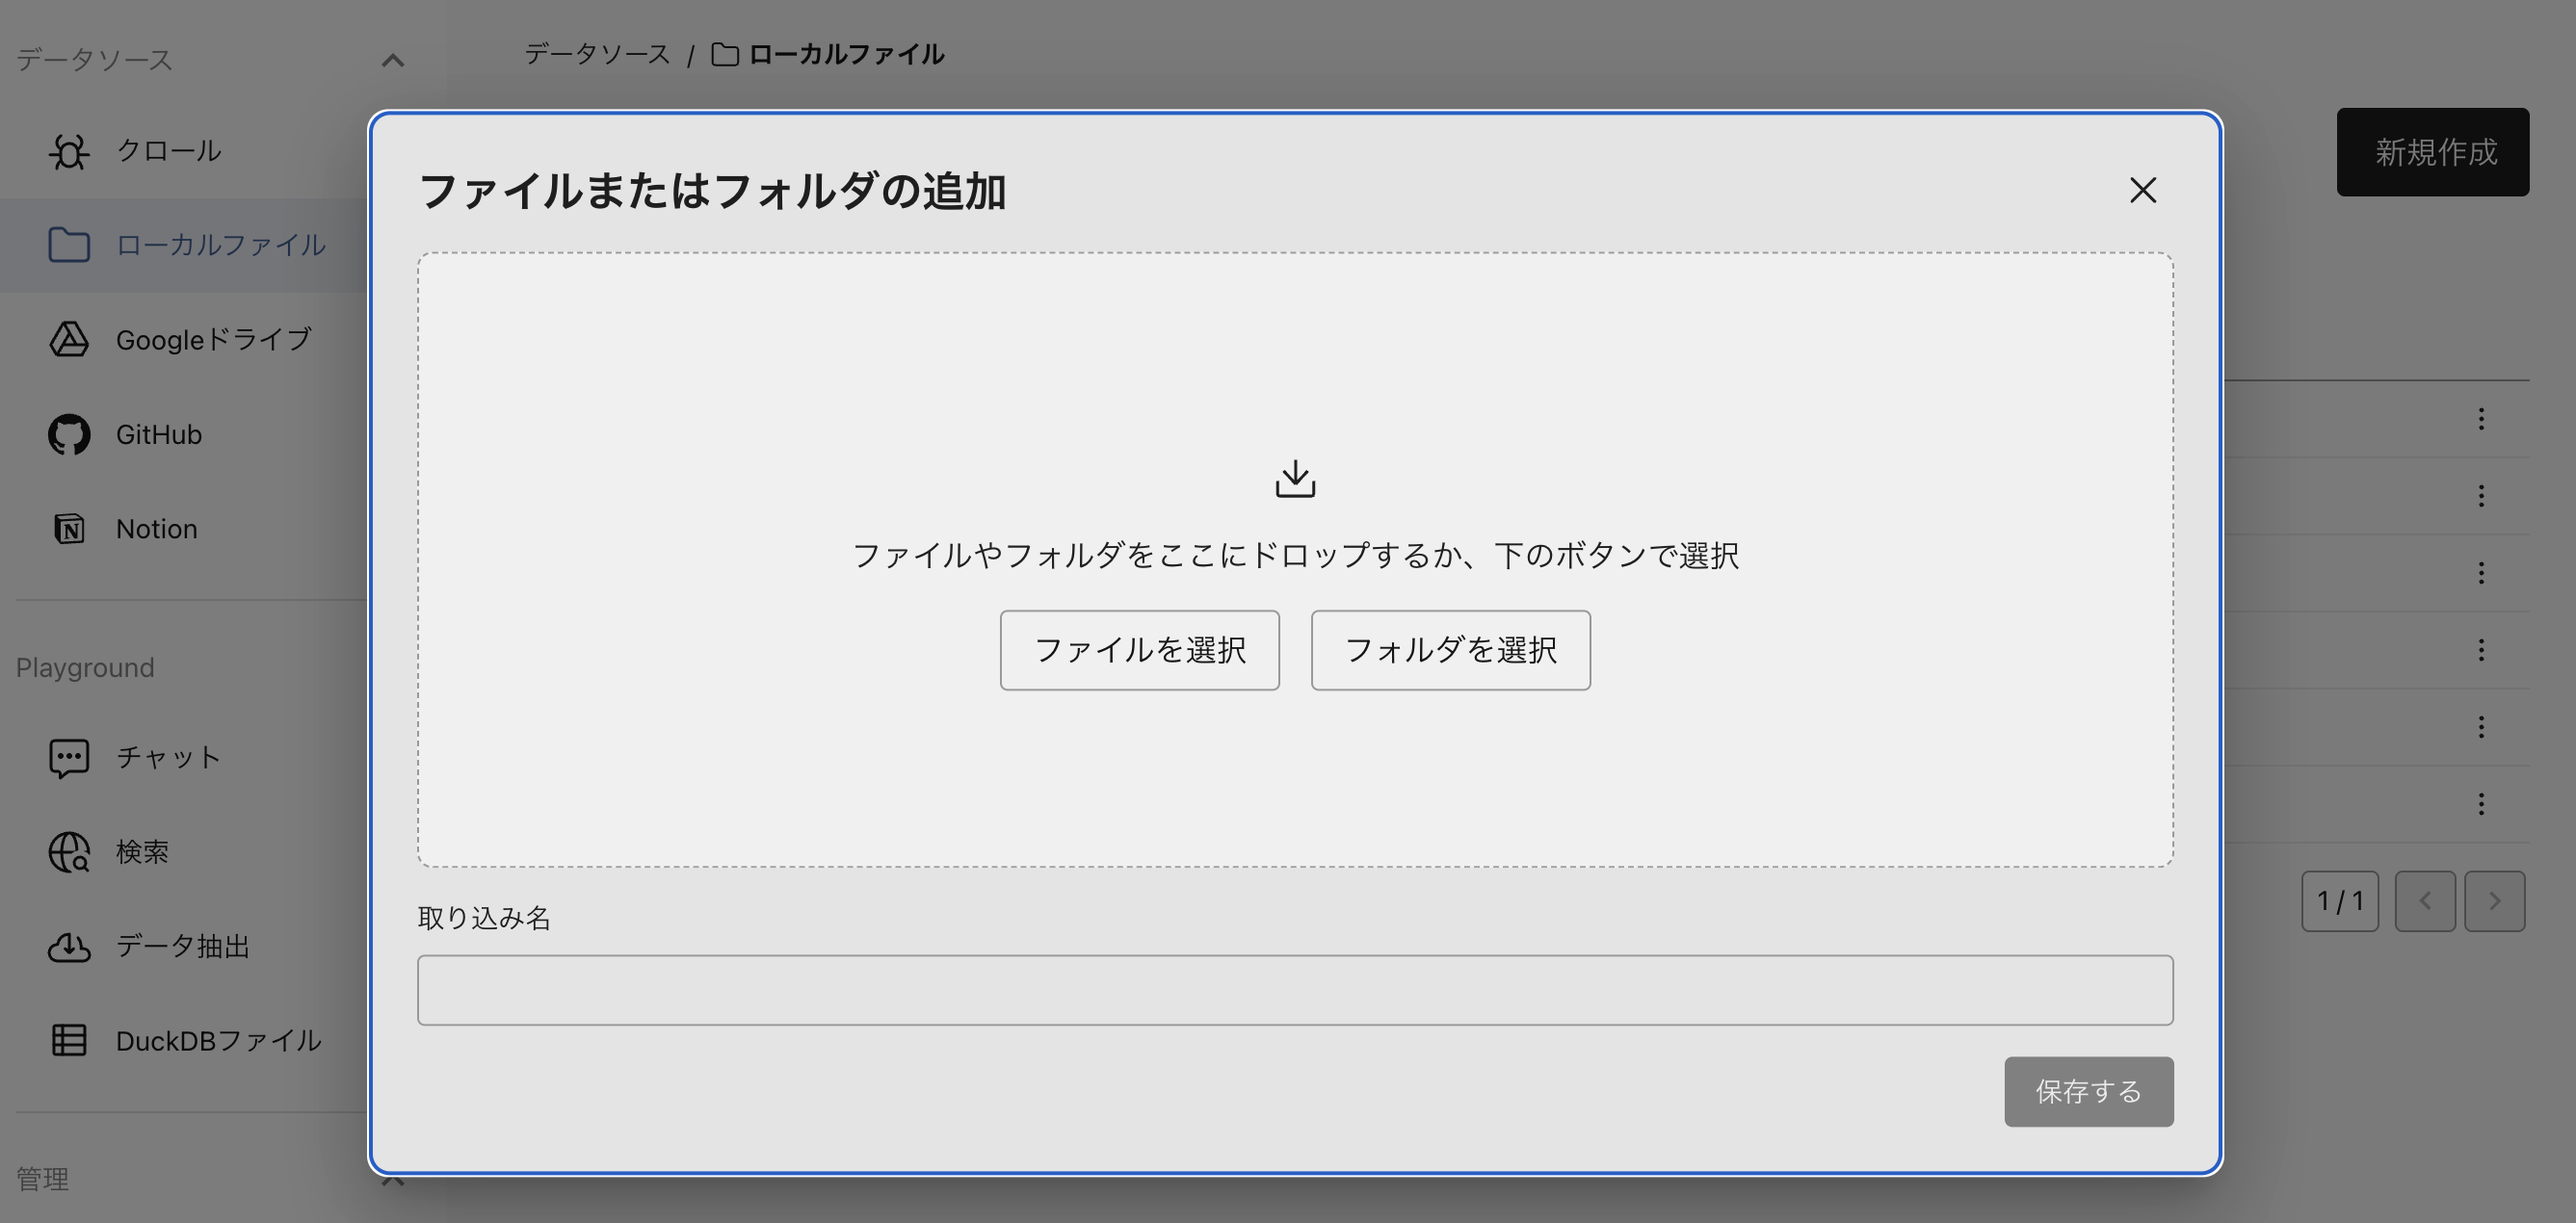
Task: Click the 取り込み名 text field
Action: [1295, 990]
